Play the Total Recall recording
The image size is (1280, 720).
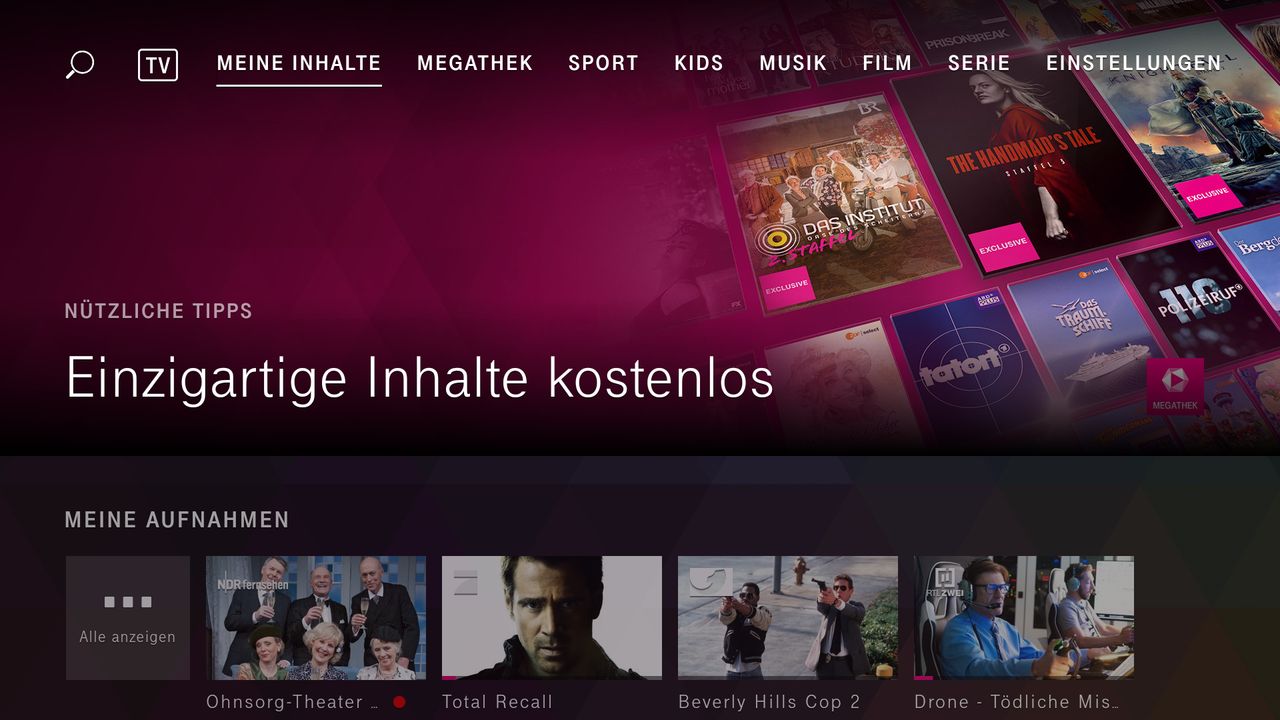552,618
